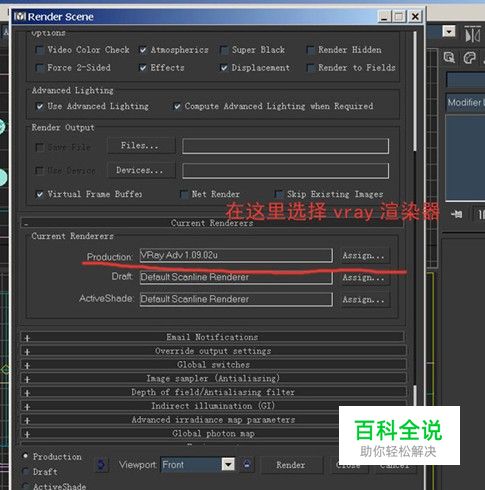Toggle Use Advanced Lighting
Viewport: 485px width, 490px height.
coord(40,106)
